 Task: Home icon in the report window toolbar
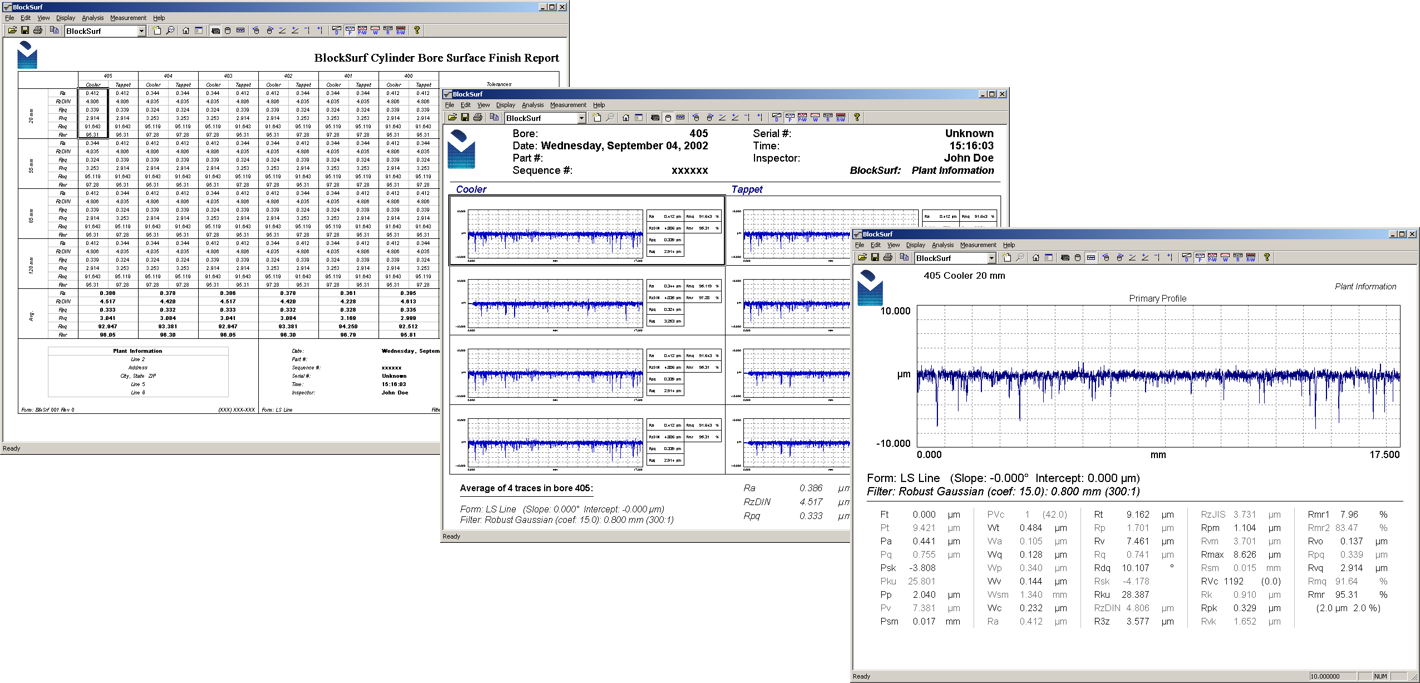click(186, 31)
